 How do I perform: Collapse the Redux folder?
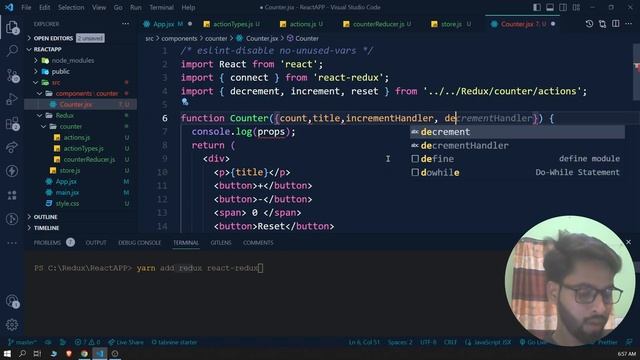click(64, 116)
